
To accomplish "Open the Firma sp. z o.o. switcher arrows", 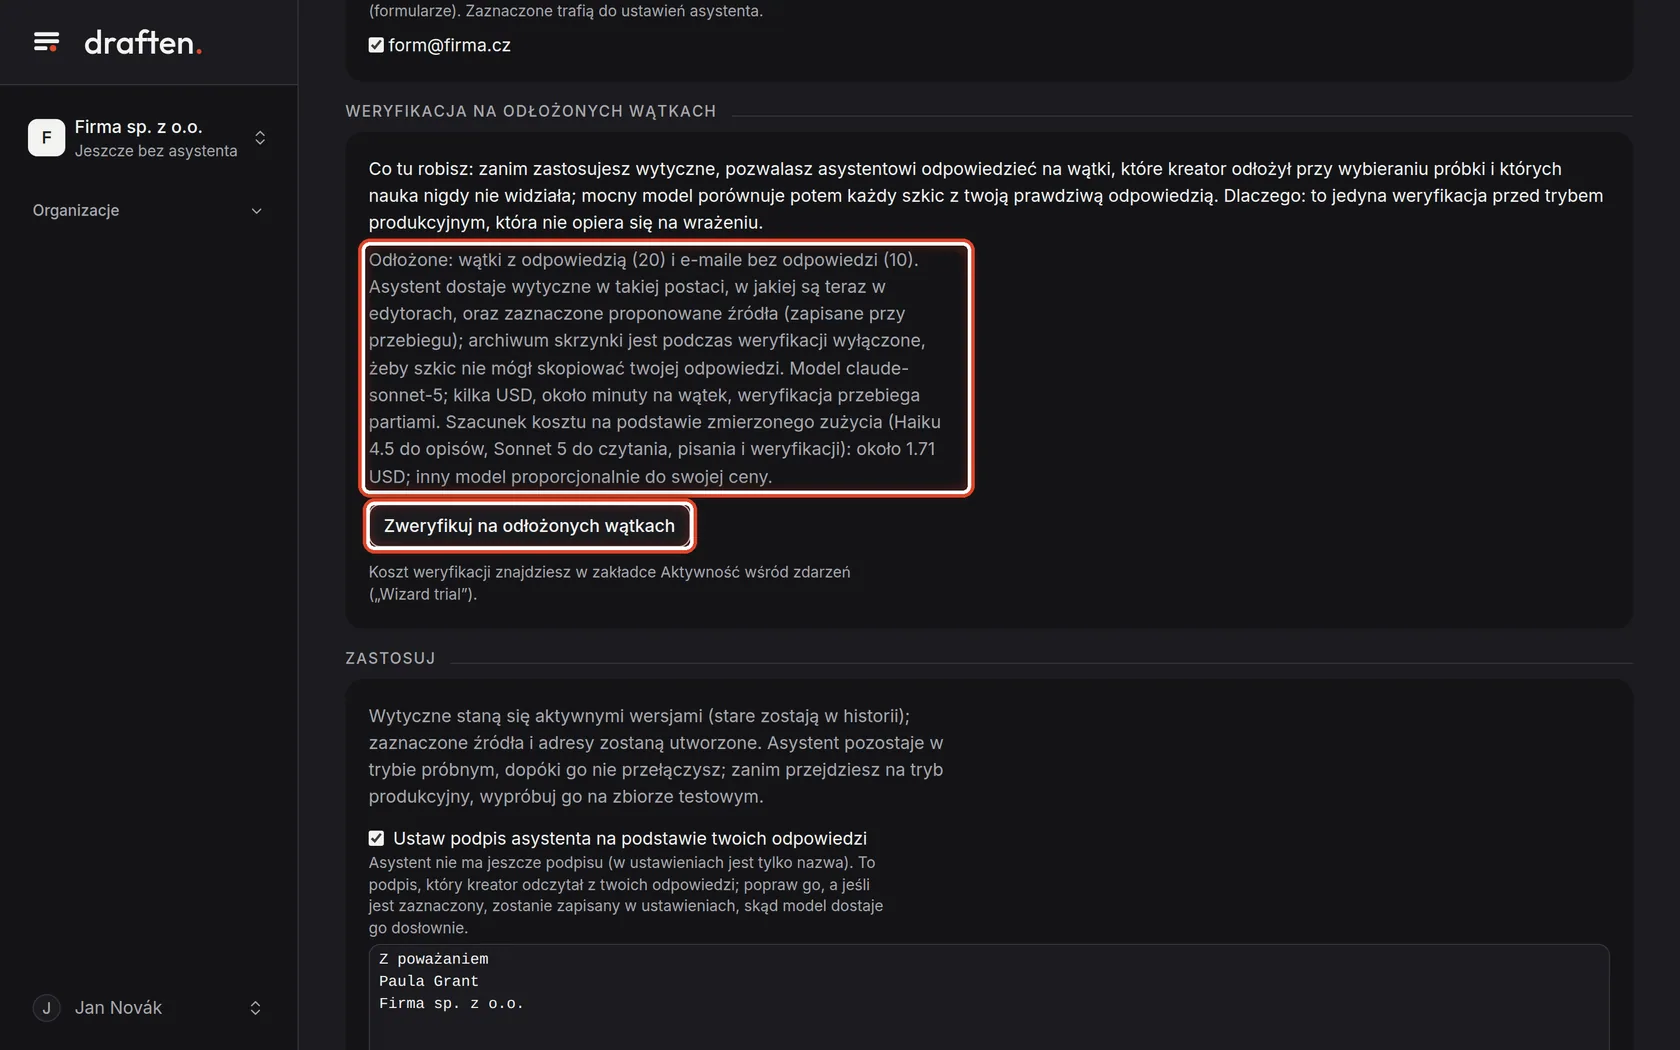I will [260, 138].
